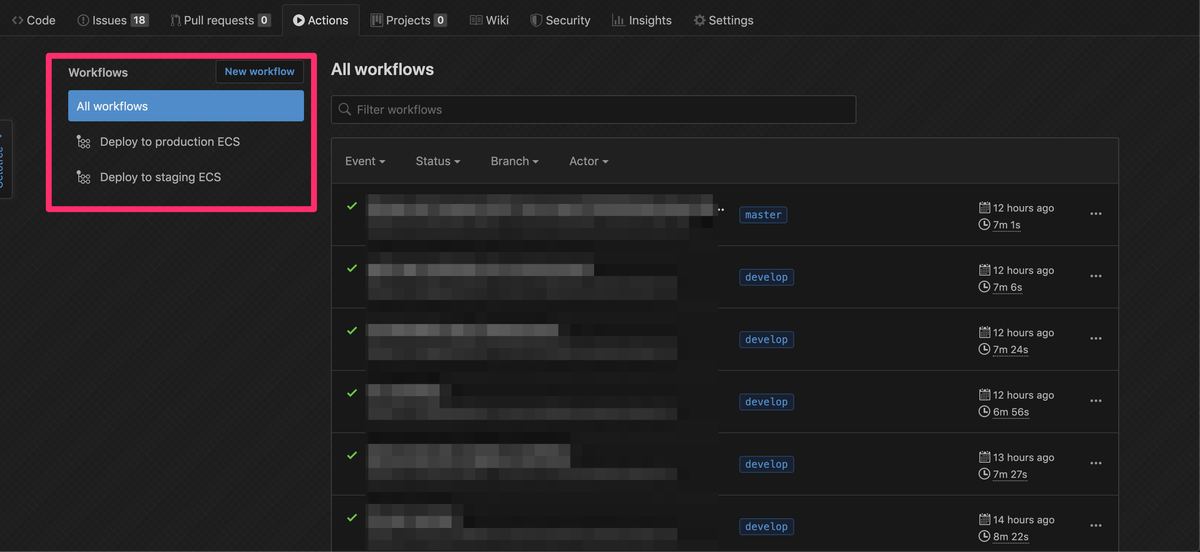Switch to the Issues tab

[113, 20]
